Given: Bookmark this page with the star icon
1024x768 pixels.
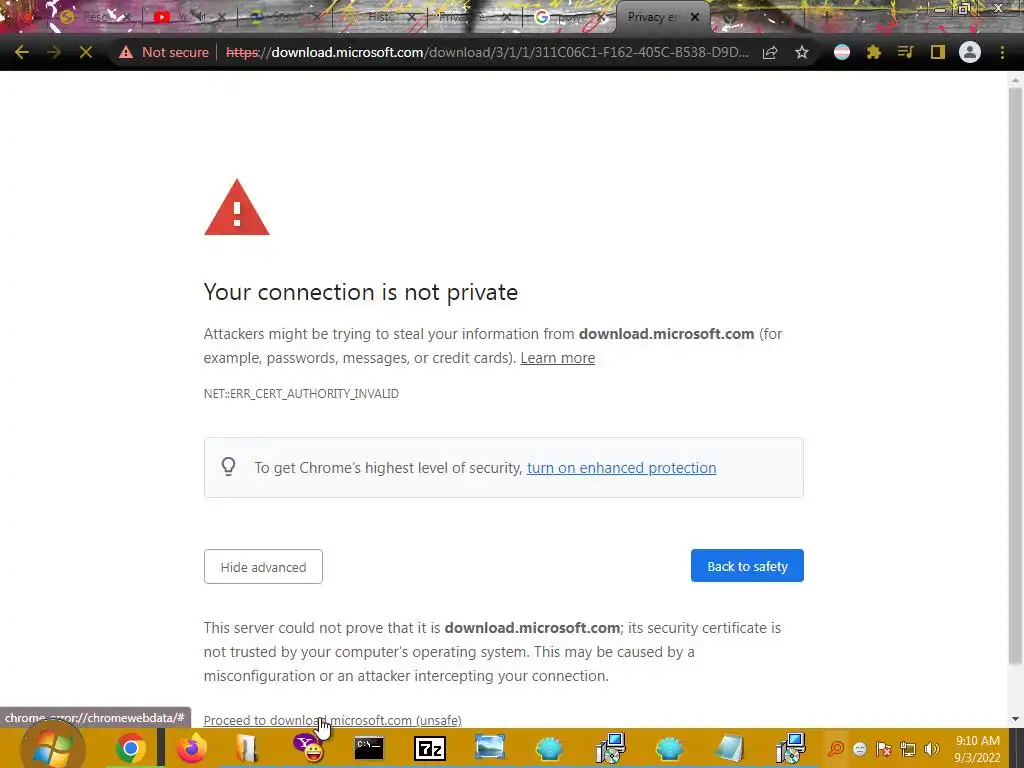Looking at the screenshot, I should (x=802, y=52).
